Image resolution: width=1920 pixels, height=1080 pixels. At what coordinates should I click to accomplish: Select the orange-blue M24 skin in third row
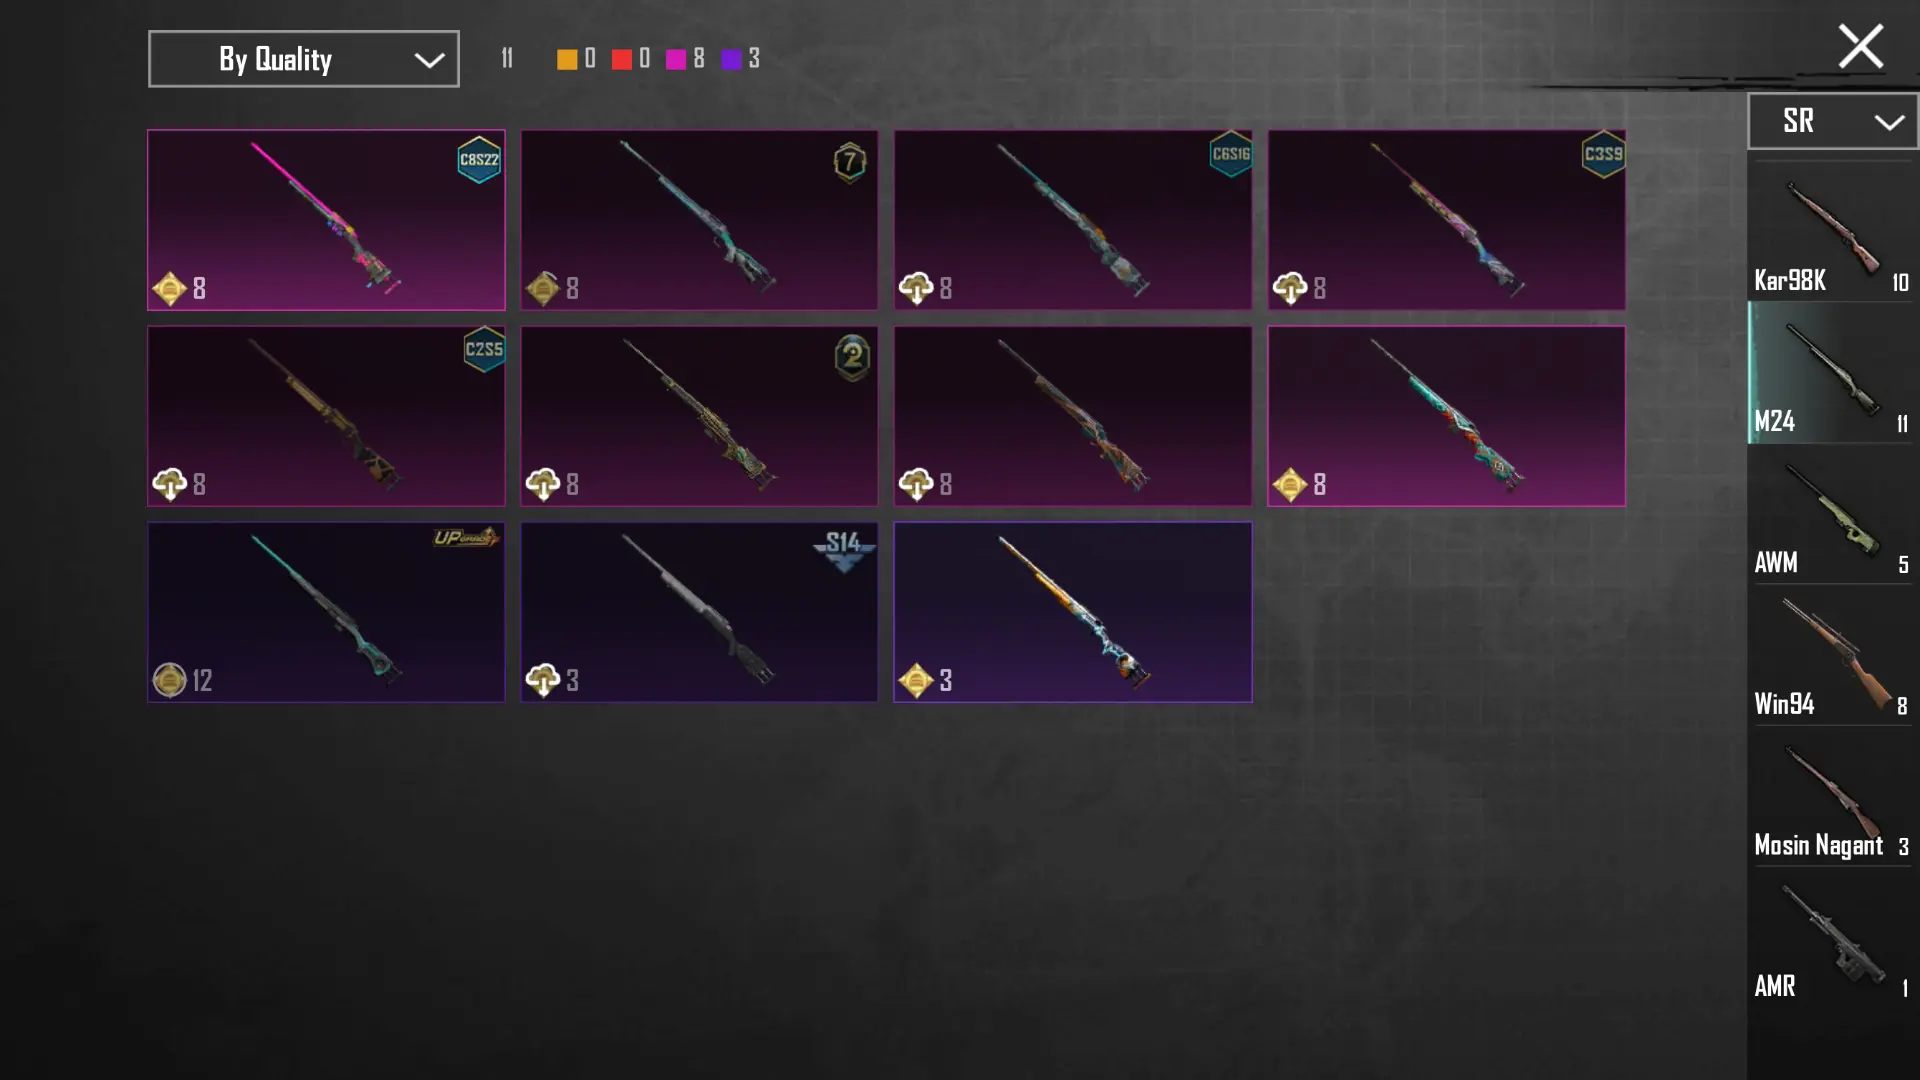(x=1072, y=612)
